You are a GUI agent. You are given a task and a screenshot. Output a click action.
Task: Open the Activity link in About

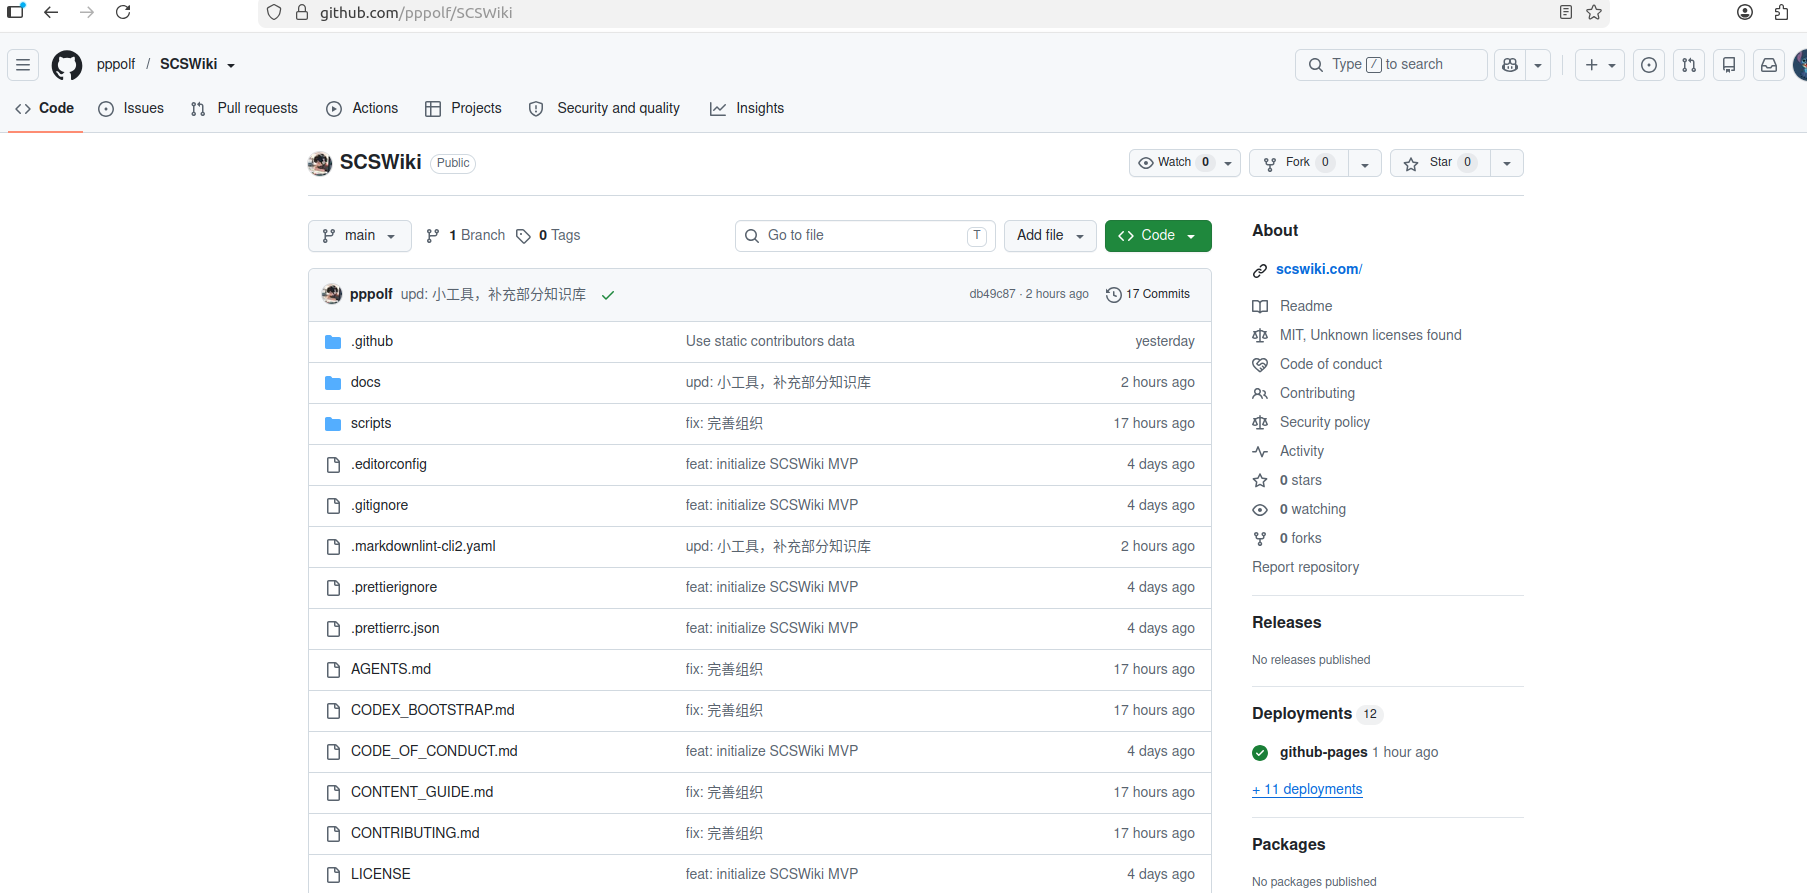tap(1302, 451)
